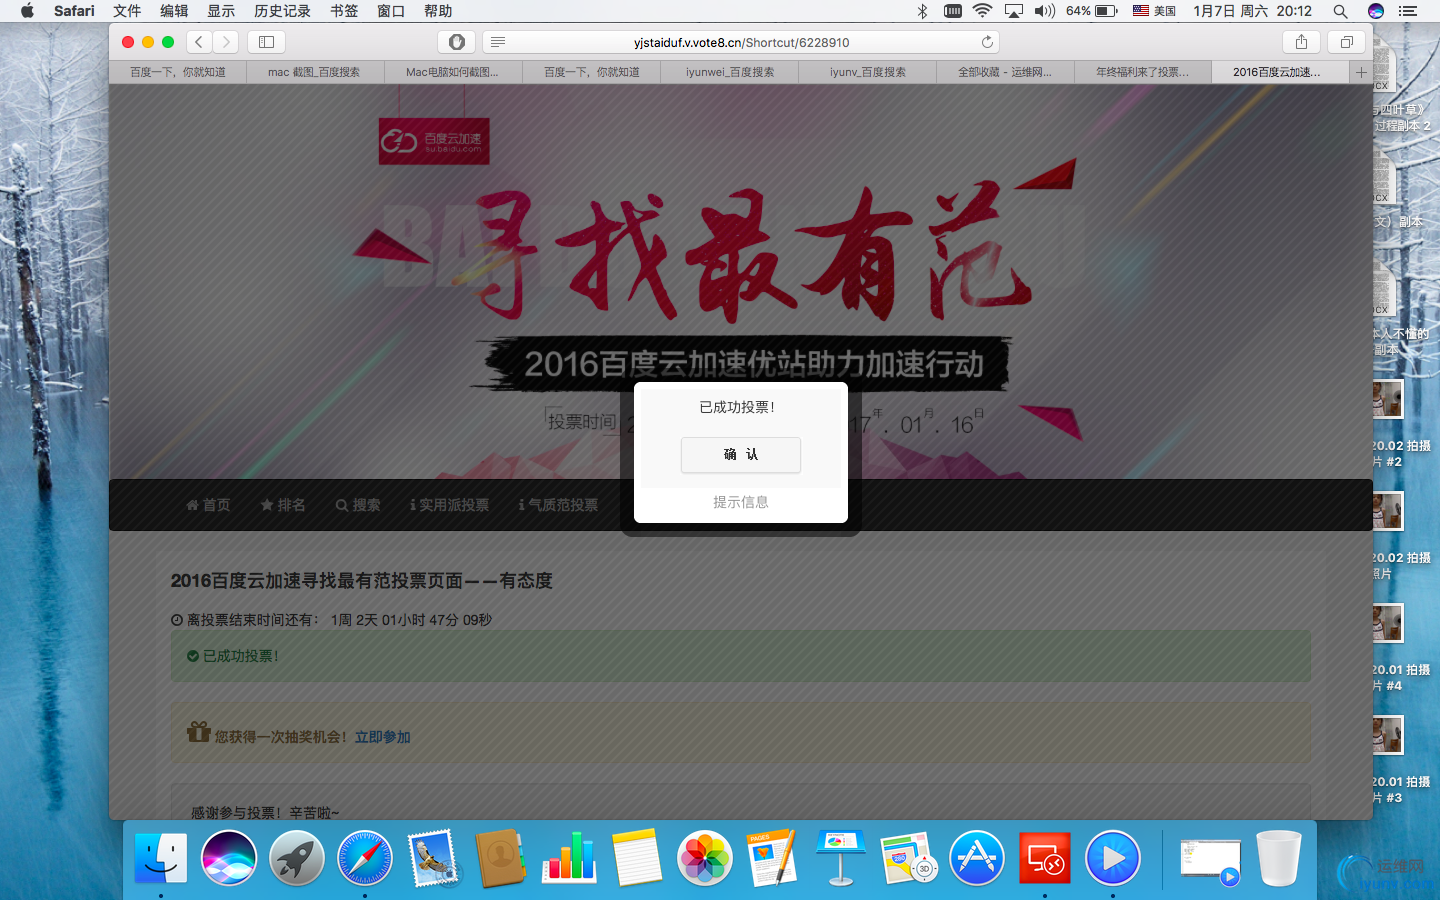Screen dimensions: 1440x900
Task: Open Remote Desktop icon in the Dock
Action: pyautogui.click(x=1045, y=858)
